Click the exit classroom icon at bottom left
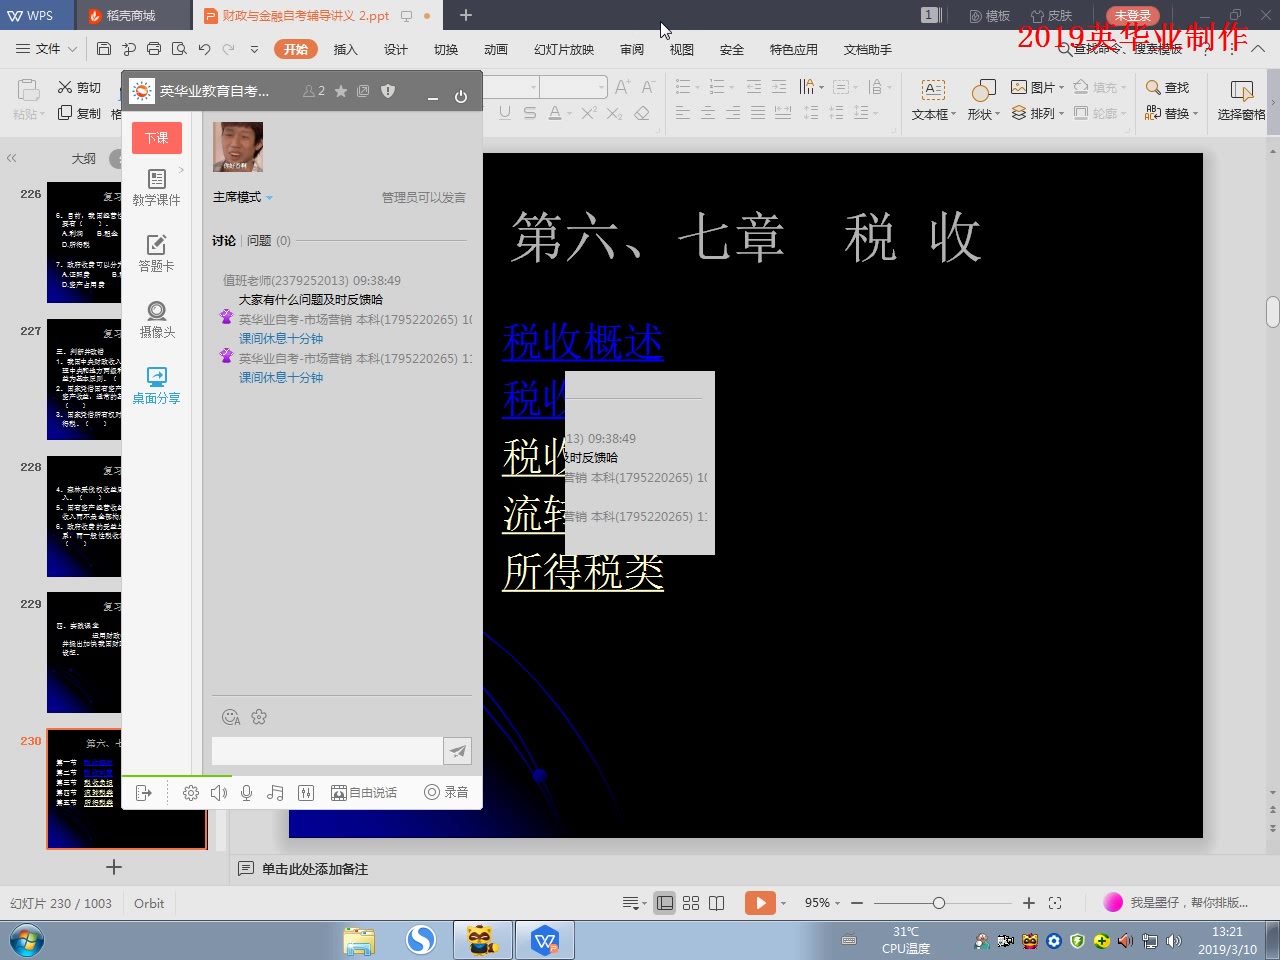 [143, 793]
